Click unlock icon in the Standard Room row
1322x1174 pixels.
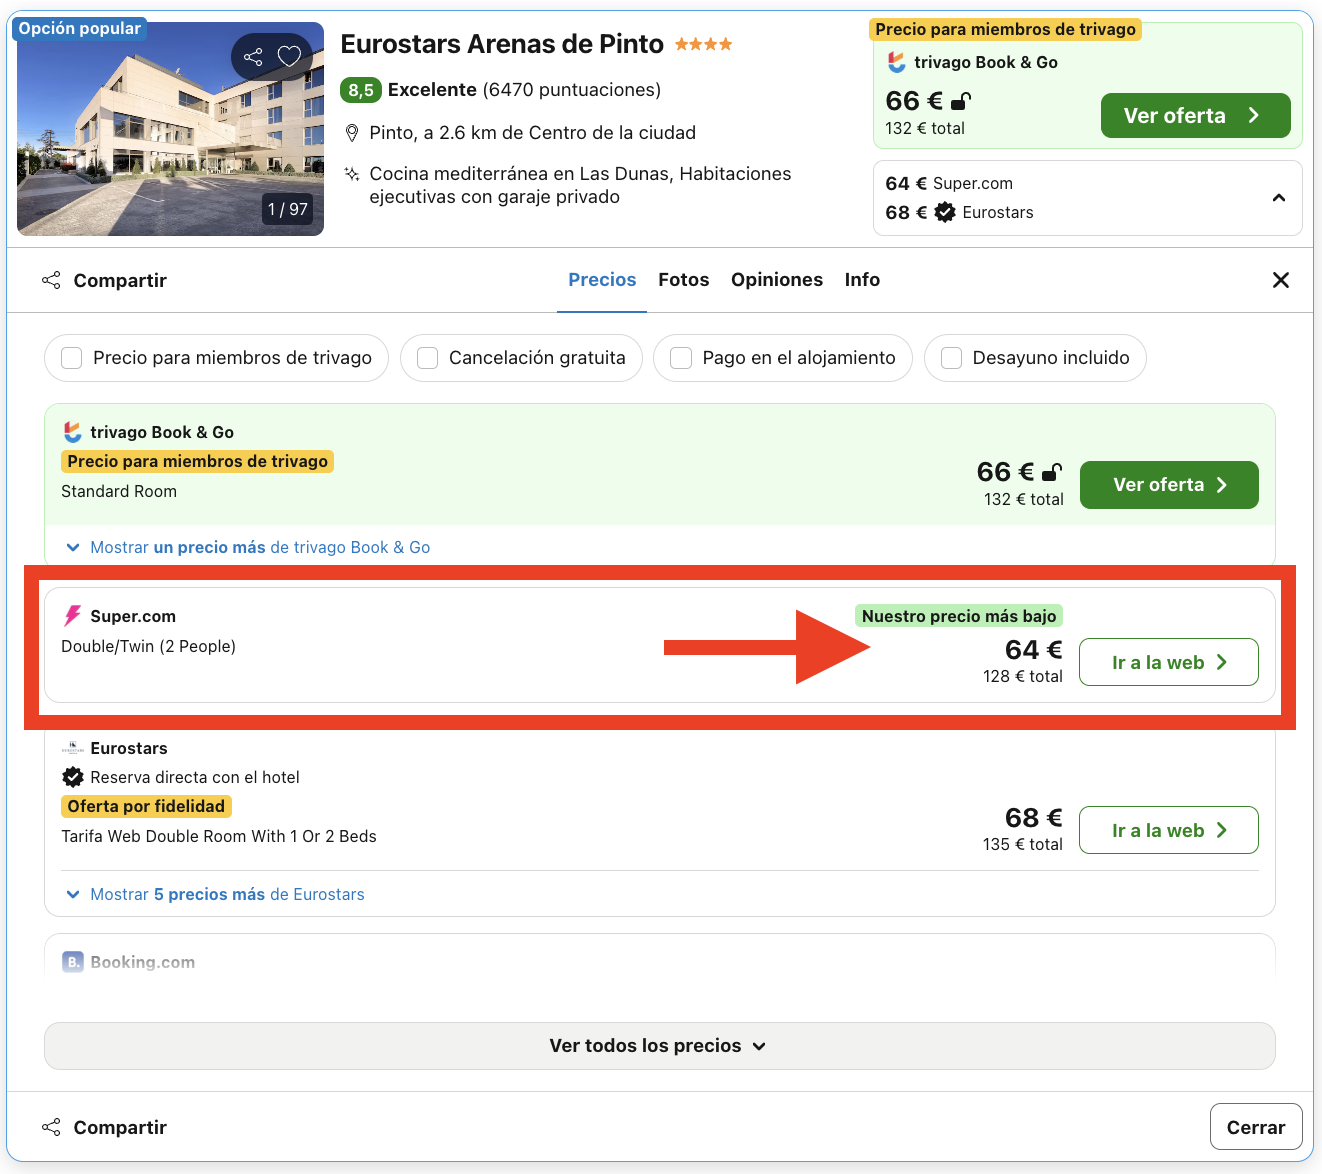tap(1052, 472)
